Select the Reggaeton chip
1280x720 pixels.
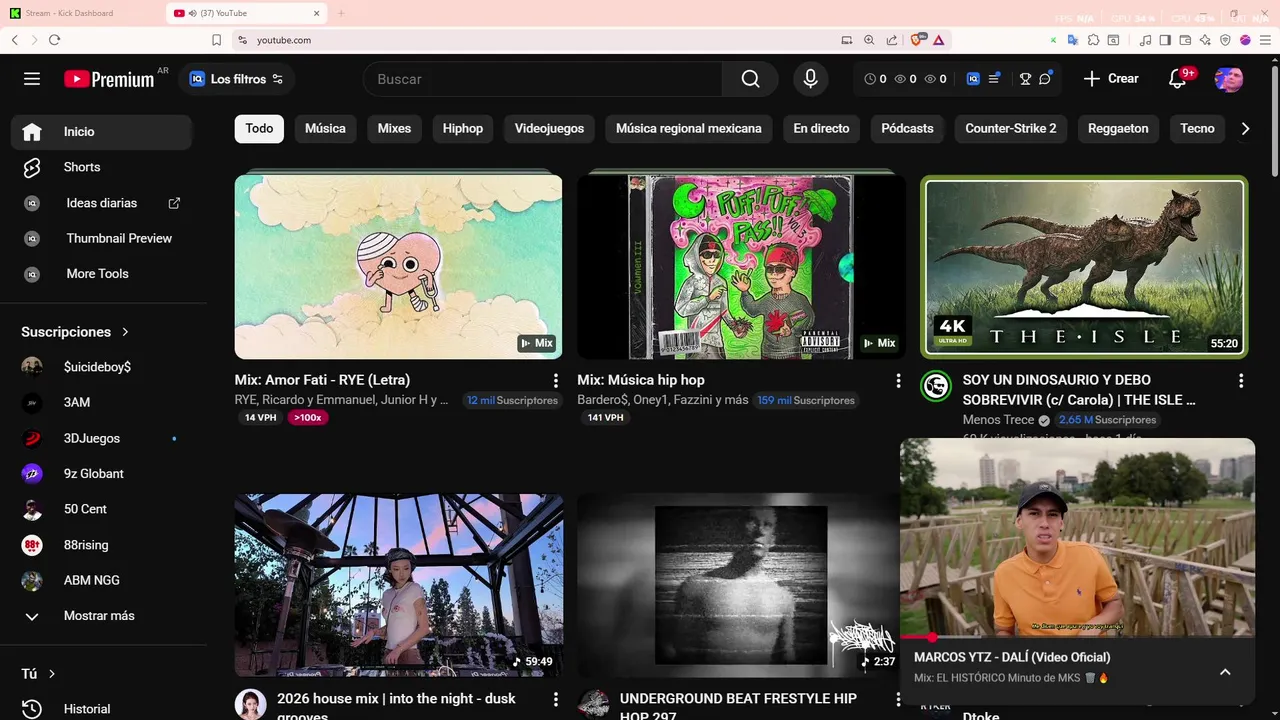click(x=1118, y=128)
